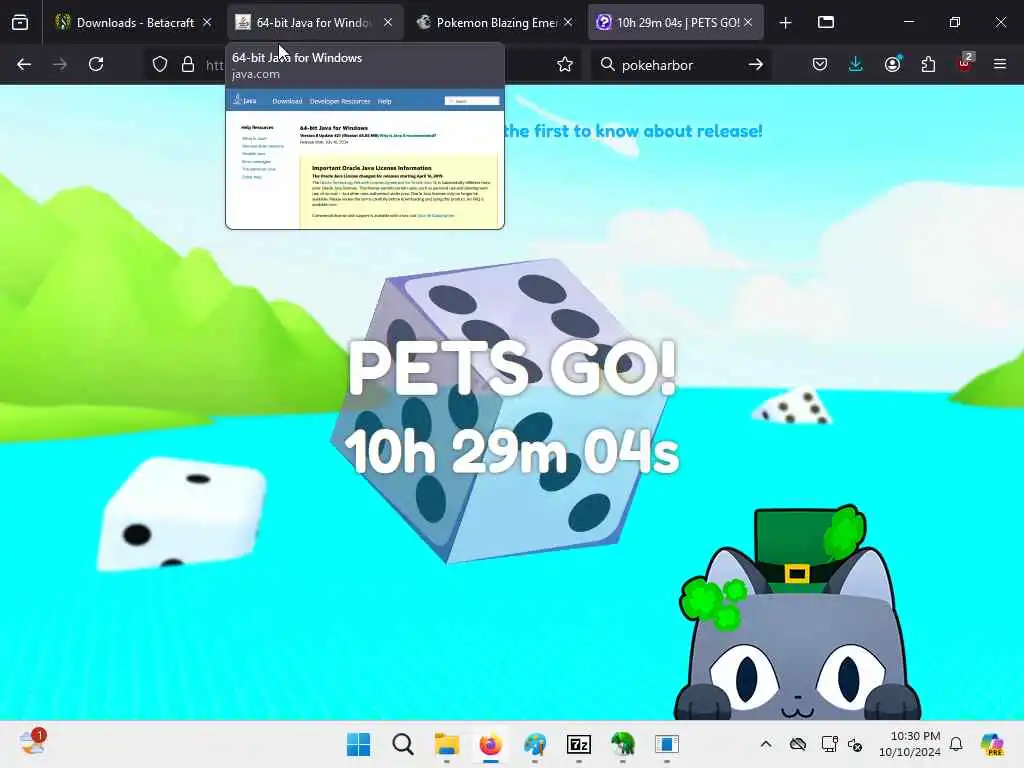Open the extensions puzzle menu
The image size is (1024, 768).
928,64
